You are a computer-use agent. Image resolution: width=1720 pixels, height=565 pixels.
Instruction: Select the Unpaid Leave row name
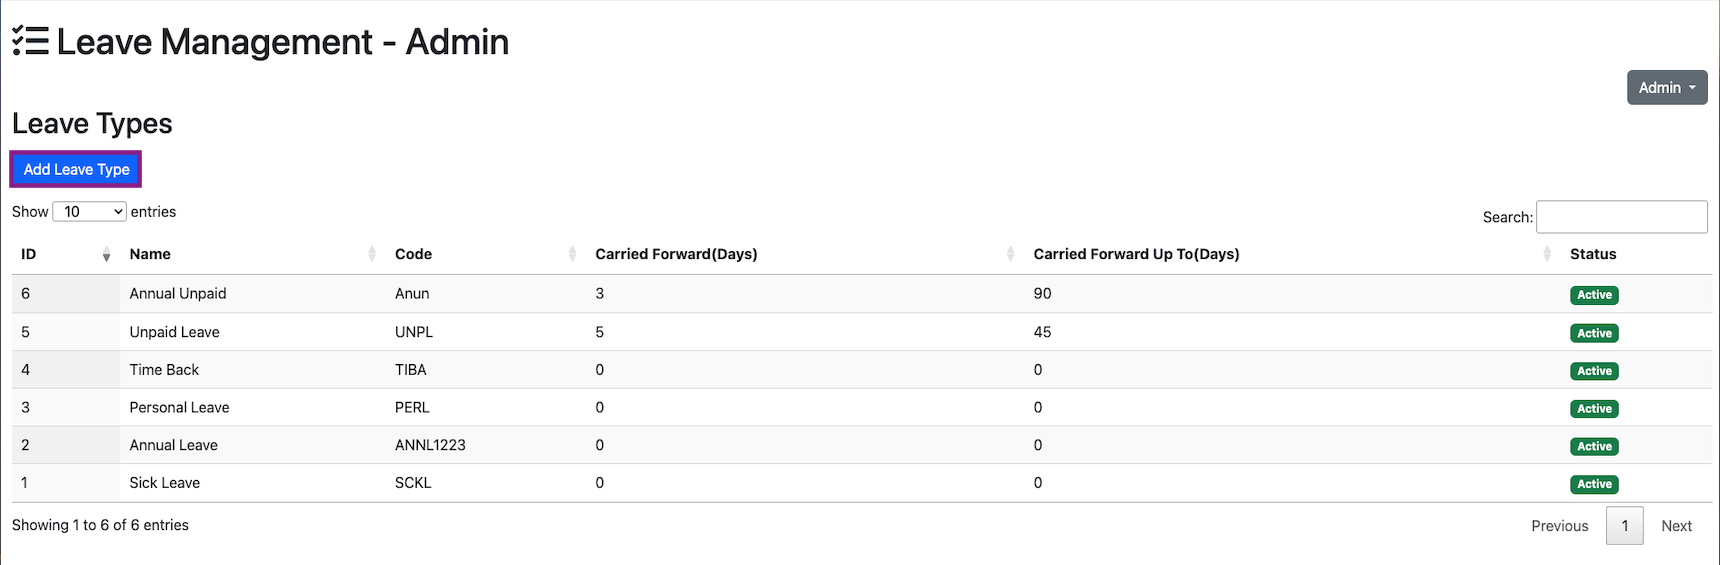coord(174,332)
